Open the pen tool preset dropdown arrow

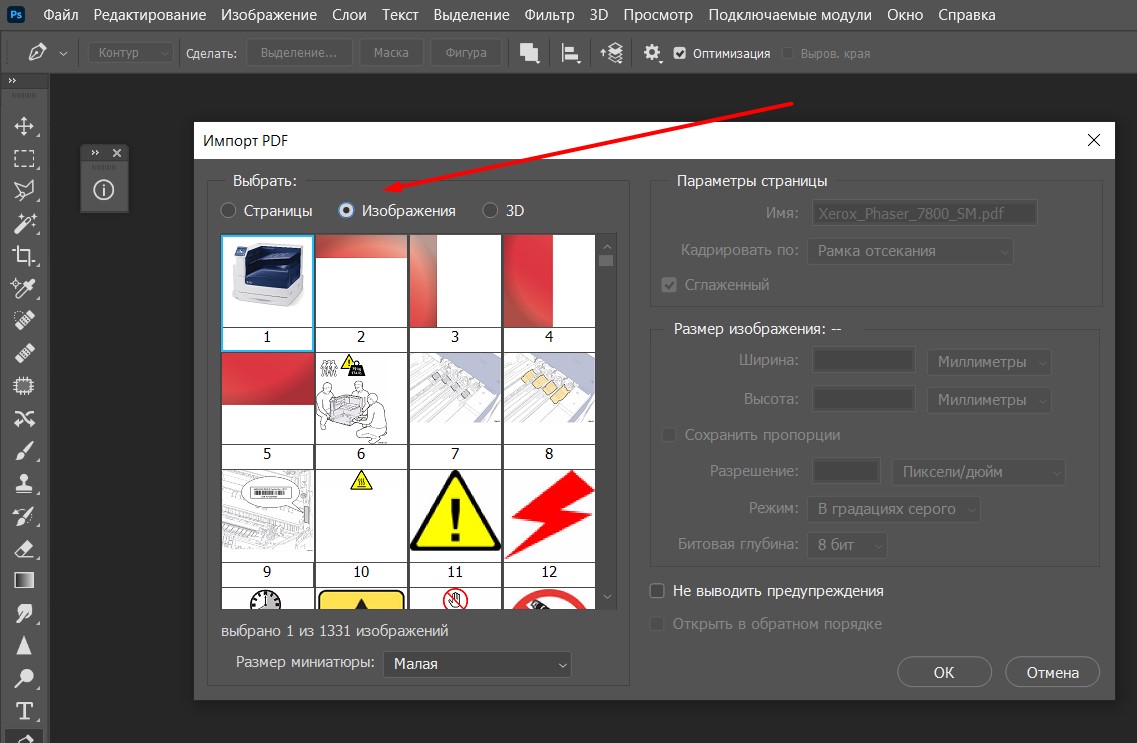(x=64, y=53)
